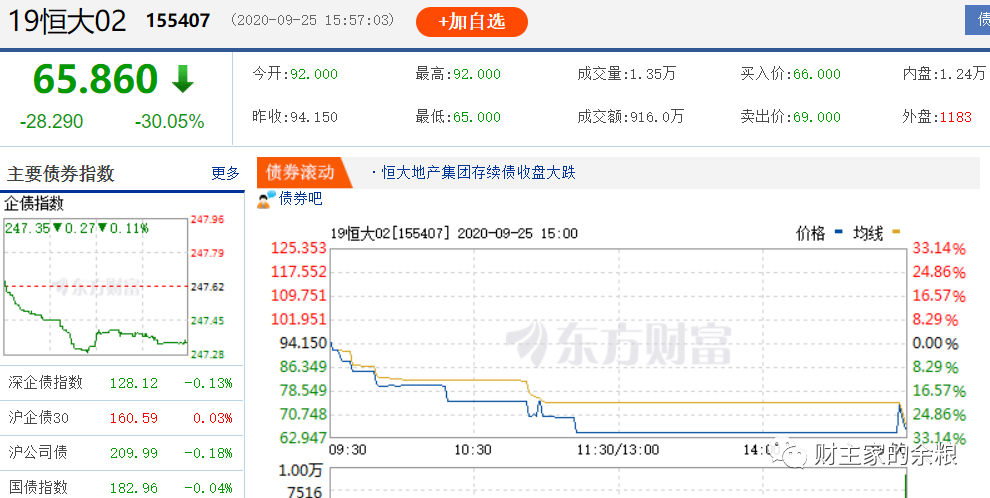Viewport: 990px width, 498px height.
Task: Select the 国债指数 index row
Action: [121, 487]
